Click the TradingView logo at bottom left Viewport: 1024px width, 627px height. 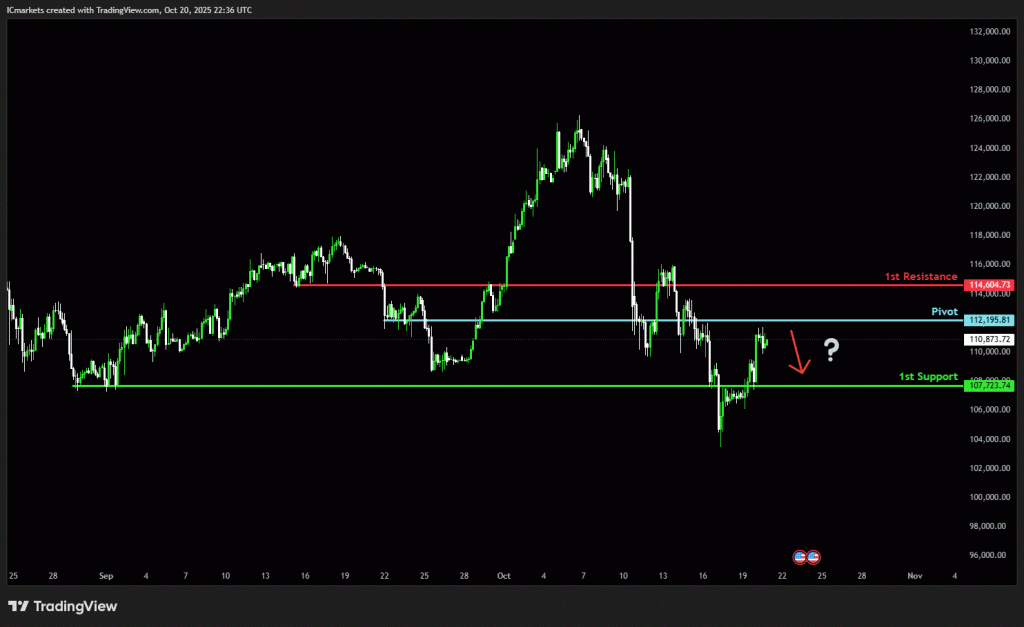click(x=63, y=606)
